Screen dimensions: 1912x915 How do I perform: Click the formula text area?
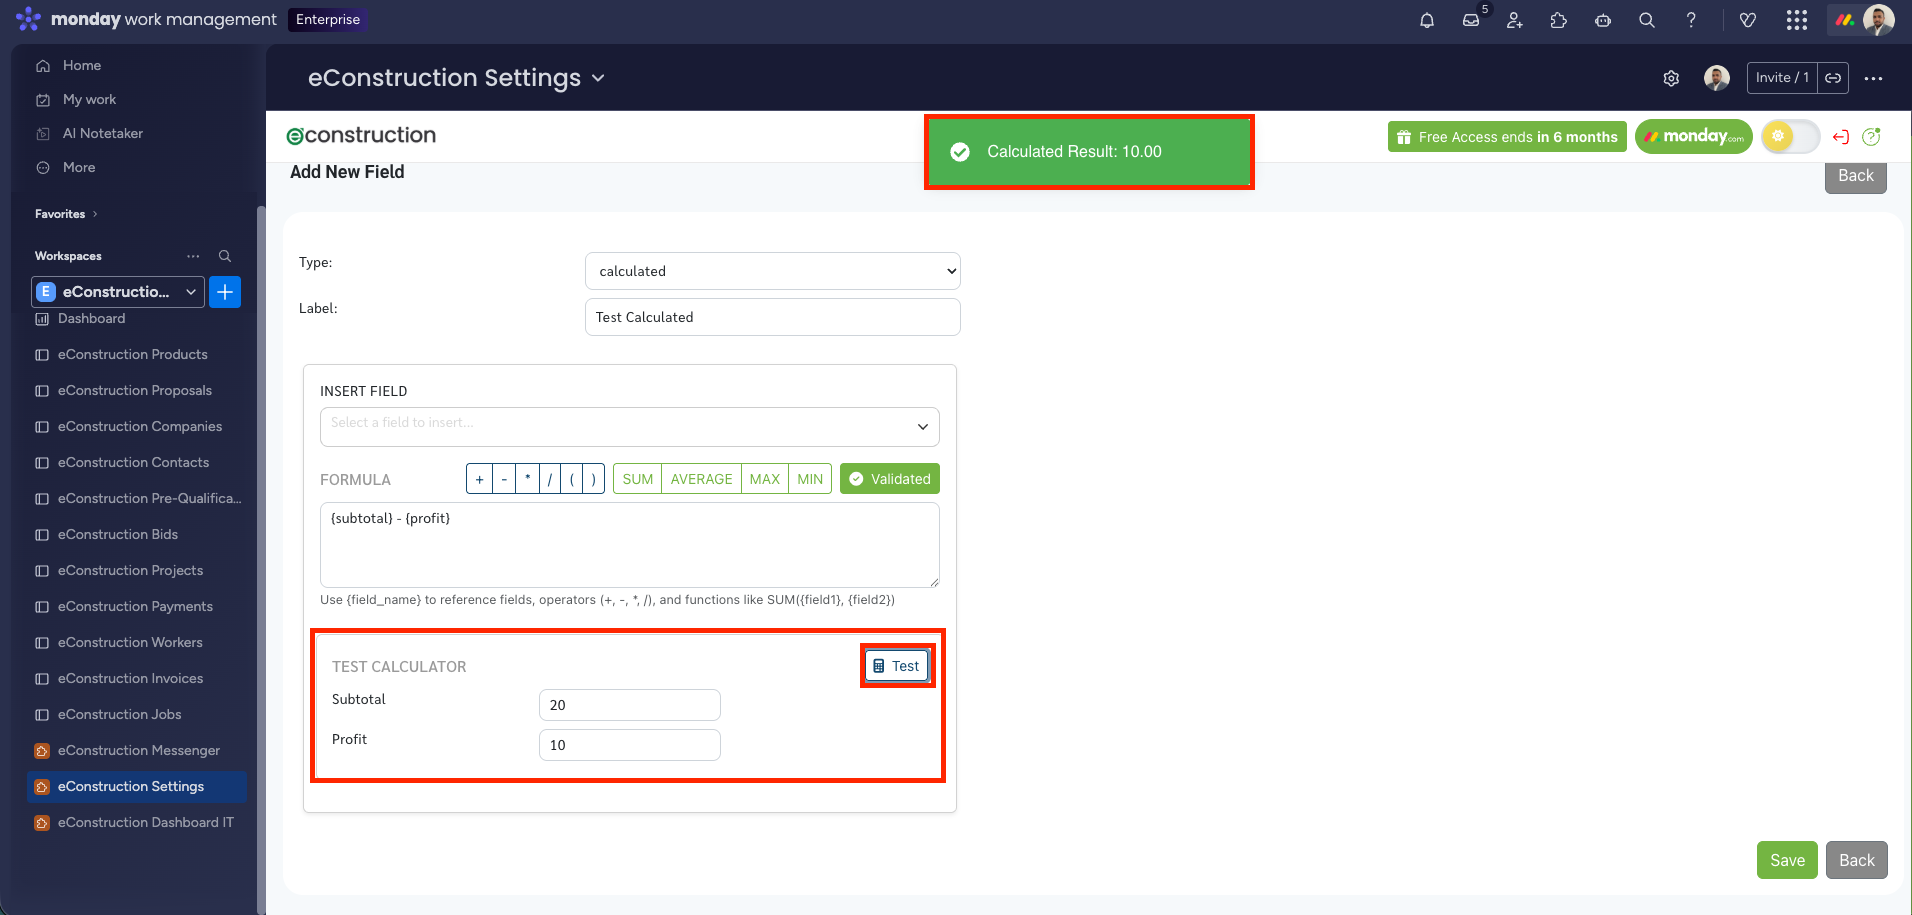click(629, 545)
